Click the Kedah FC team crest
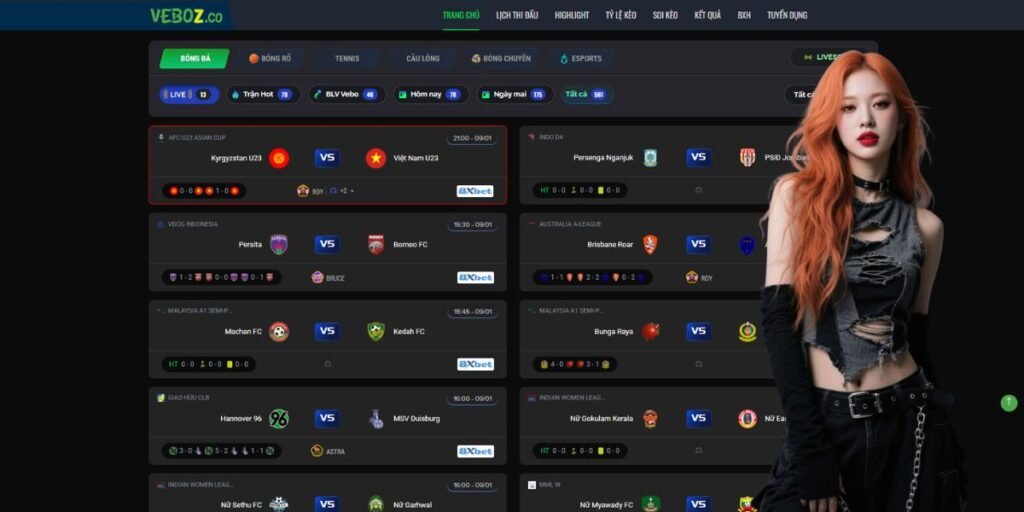The width and height of the screenshot is (1024, 512). point(376,332)
